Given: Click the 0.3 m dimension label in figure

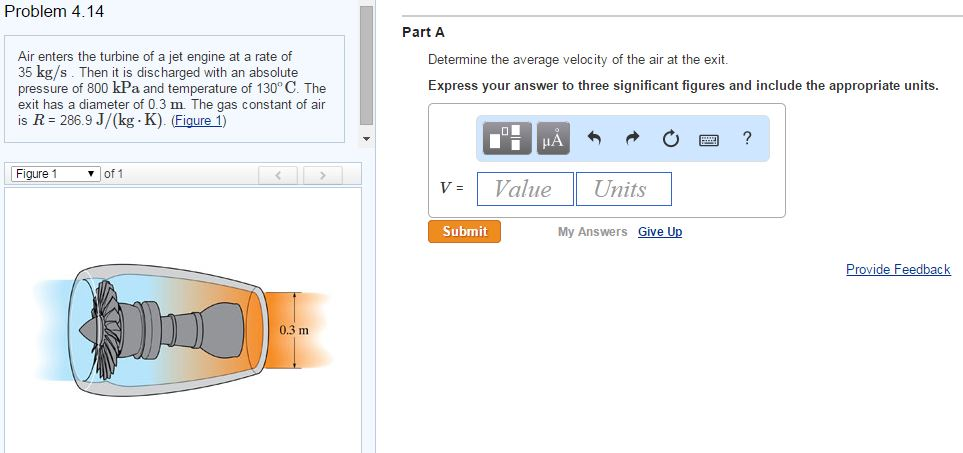Looking at the screenshot, I should click(294, 330).
